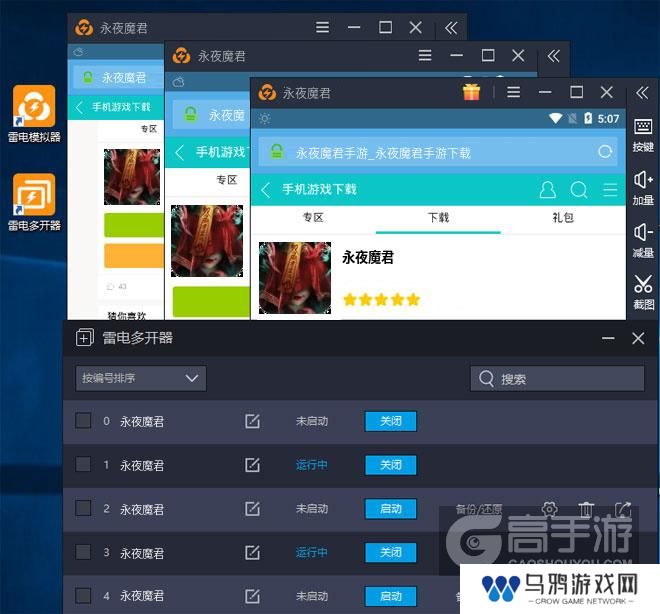Rename instance 1 via its edit icon
This screenshot has width=660, height=614.
pyautogui.click(x=252, y=465)
